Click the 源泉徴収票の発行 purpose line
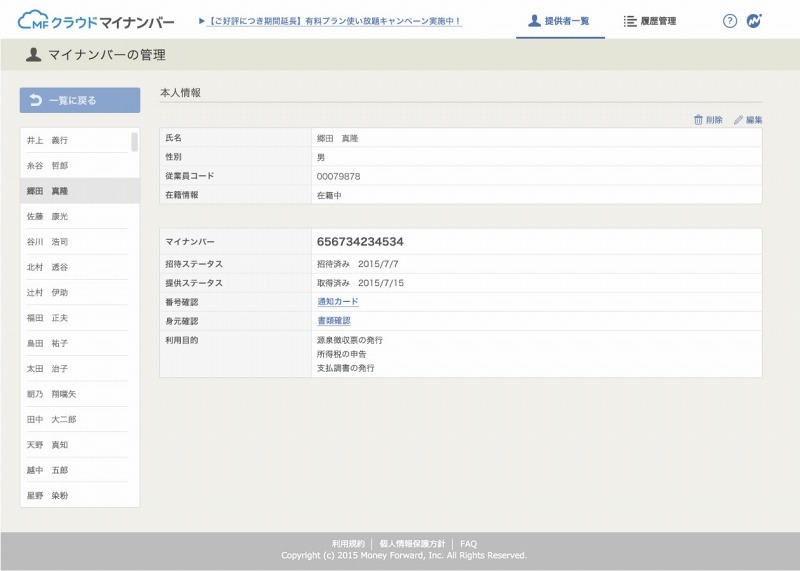 pos(349,340)
